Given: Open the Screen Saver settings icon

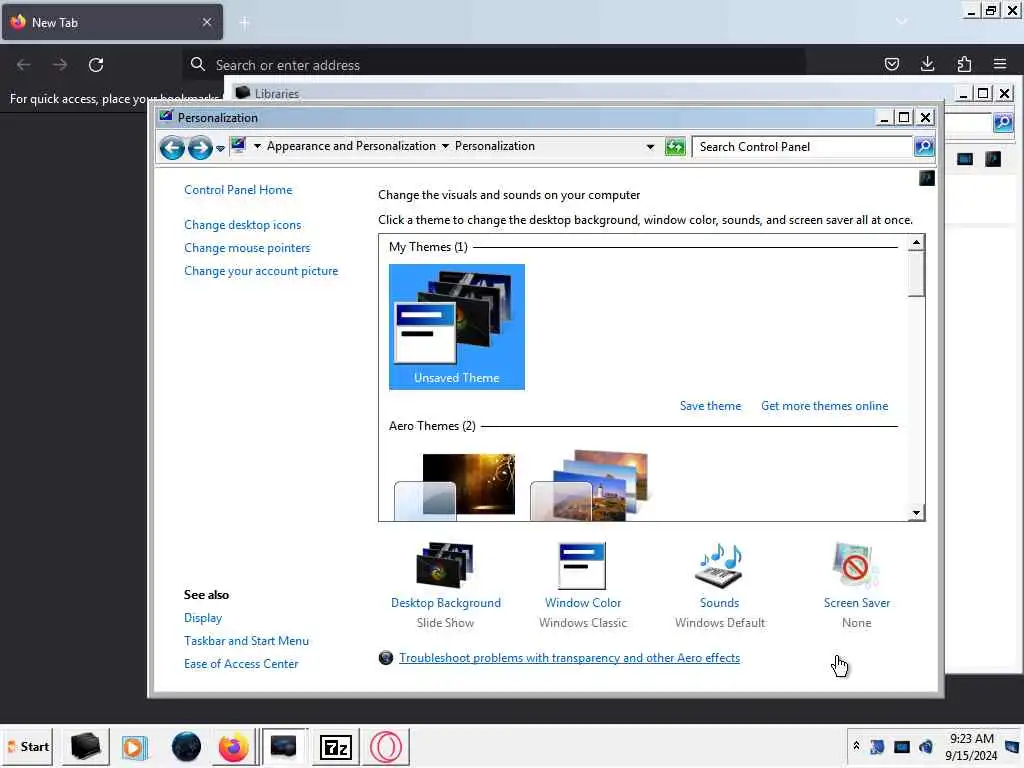Looking at the screenshot, I should coord(856,566).
